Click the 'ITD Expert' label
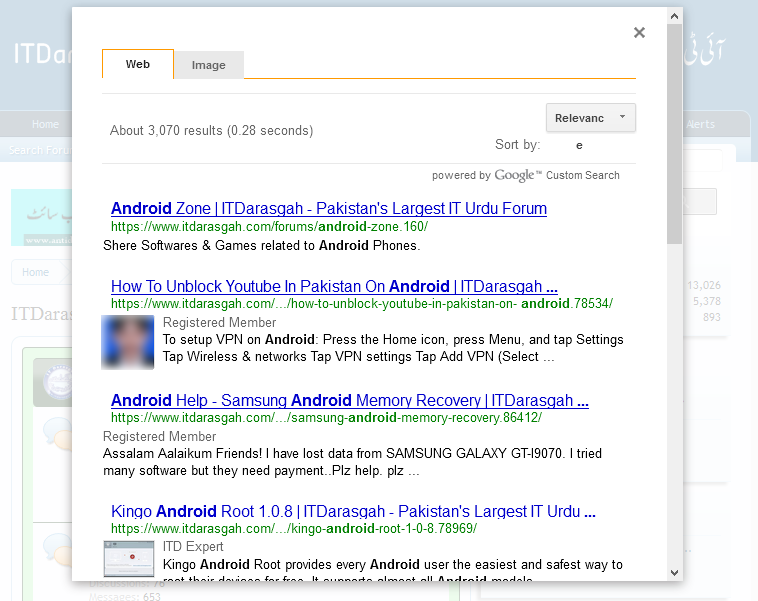This screenshot has width=758, height=601. [193, 546]
